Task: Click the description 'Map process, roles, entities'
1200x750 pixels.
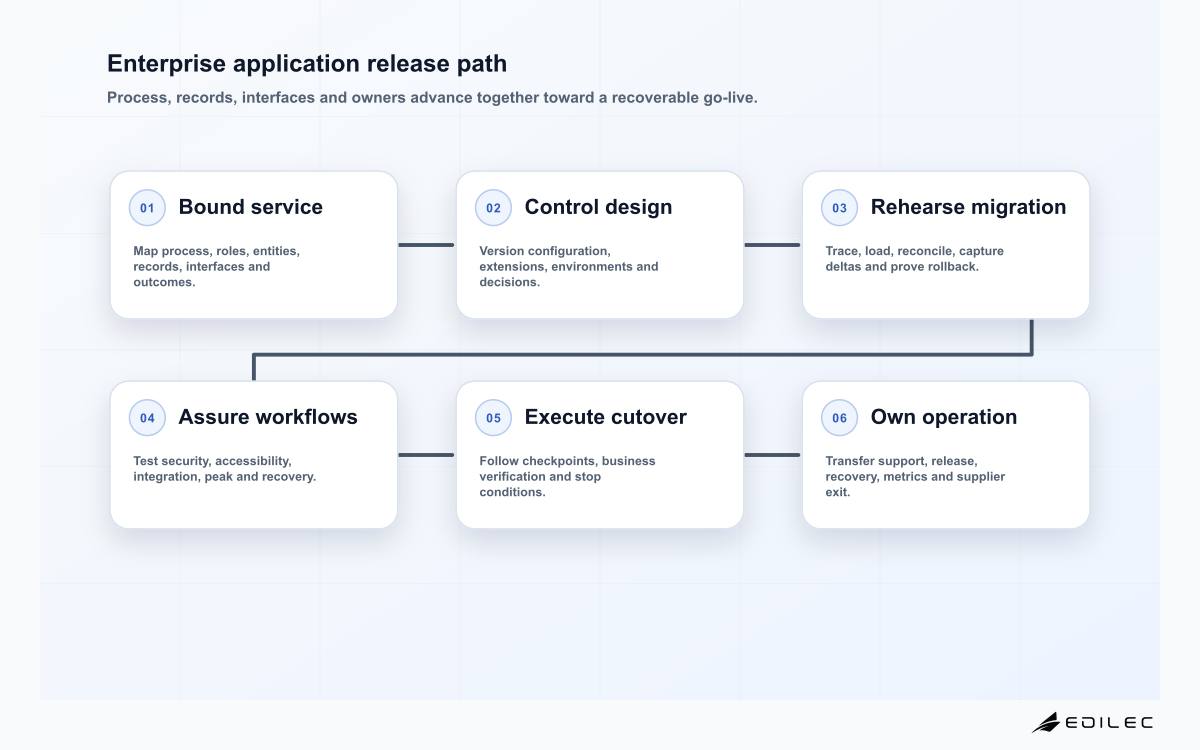Action: pos(216,266)
